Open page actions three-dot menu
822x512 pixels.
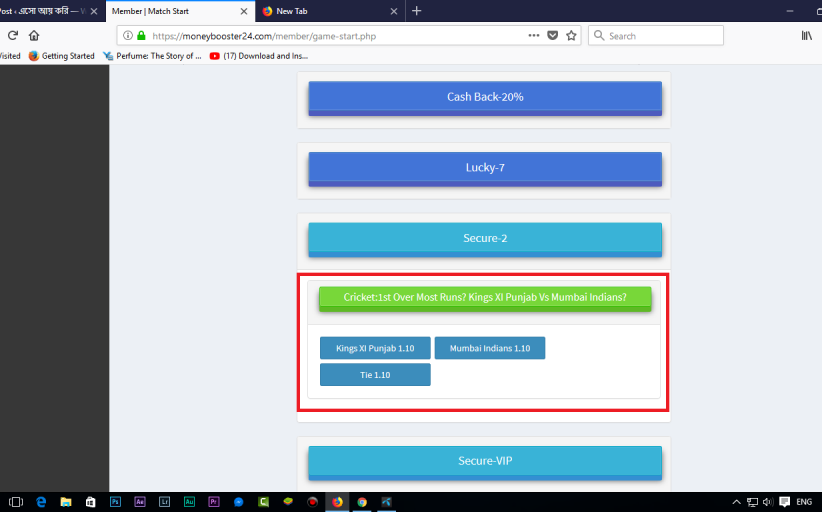pos(534,35)
